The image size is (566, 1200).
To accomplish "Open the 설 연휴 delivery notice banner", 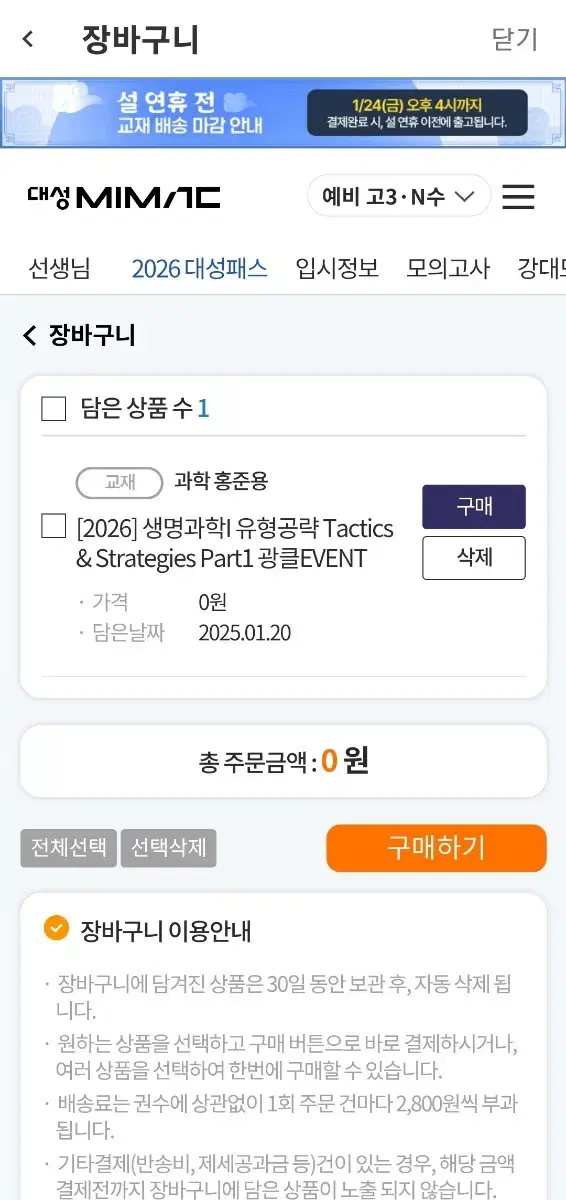I will (x=283, y=113).
